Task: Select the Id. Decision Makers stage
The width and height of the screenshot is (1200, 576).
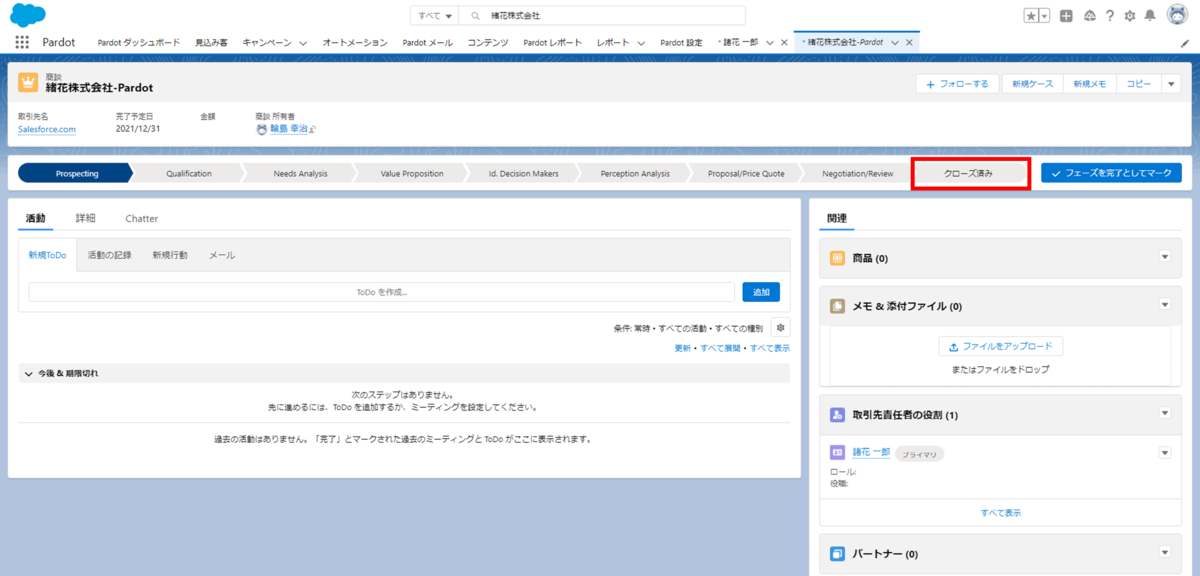Action: click(x=523, y=173)
